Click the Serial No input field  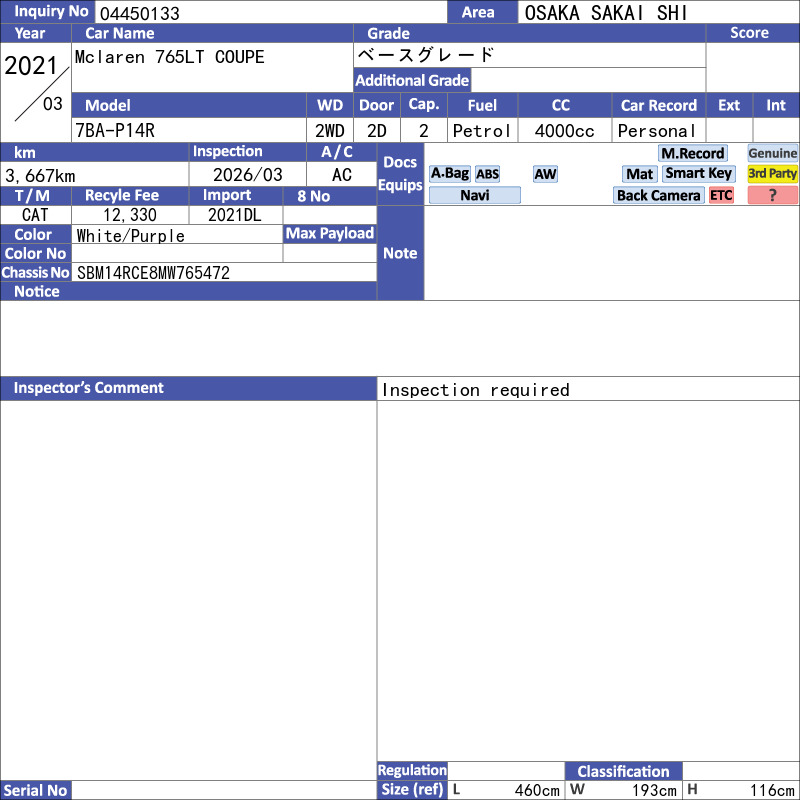pyautogui.click(x=224, y=790)
